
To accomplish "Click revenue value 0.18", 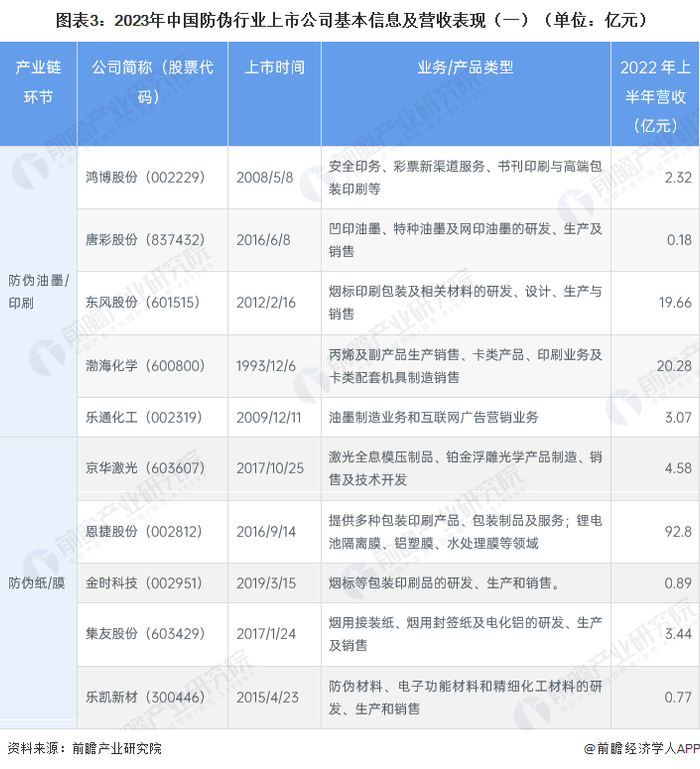I will pyautogui.click(x=679, y=240).
